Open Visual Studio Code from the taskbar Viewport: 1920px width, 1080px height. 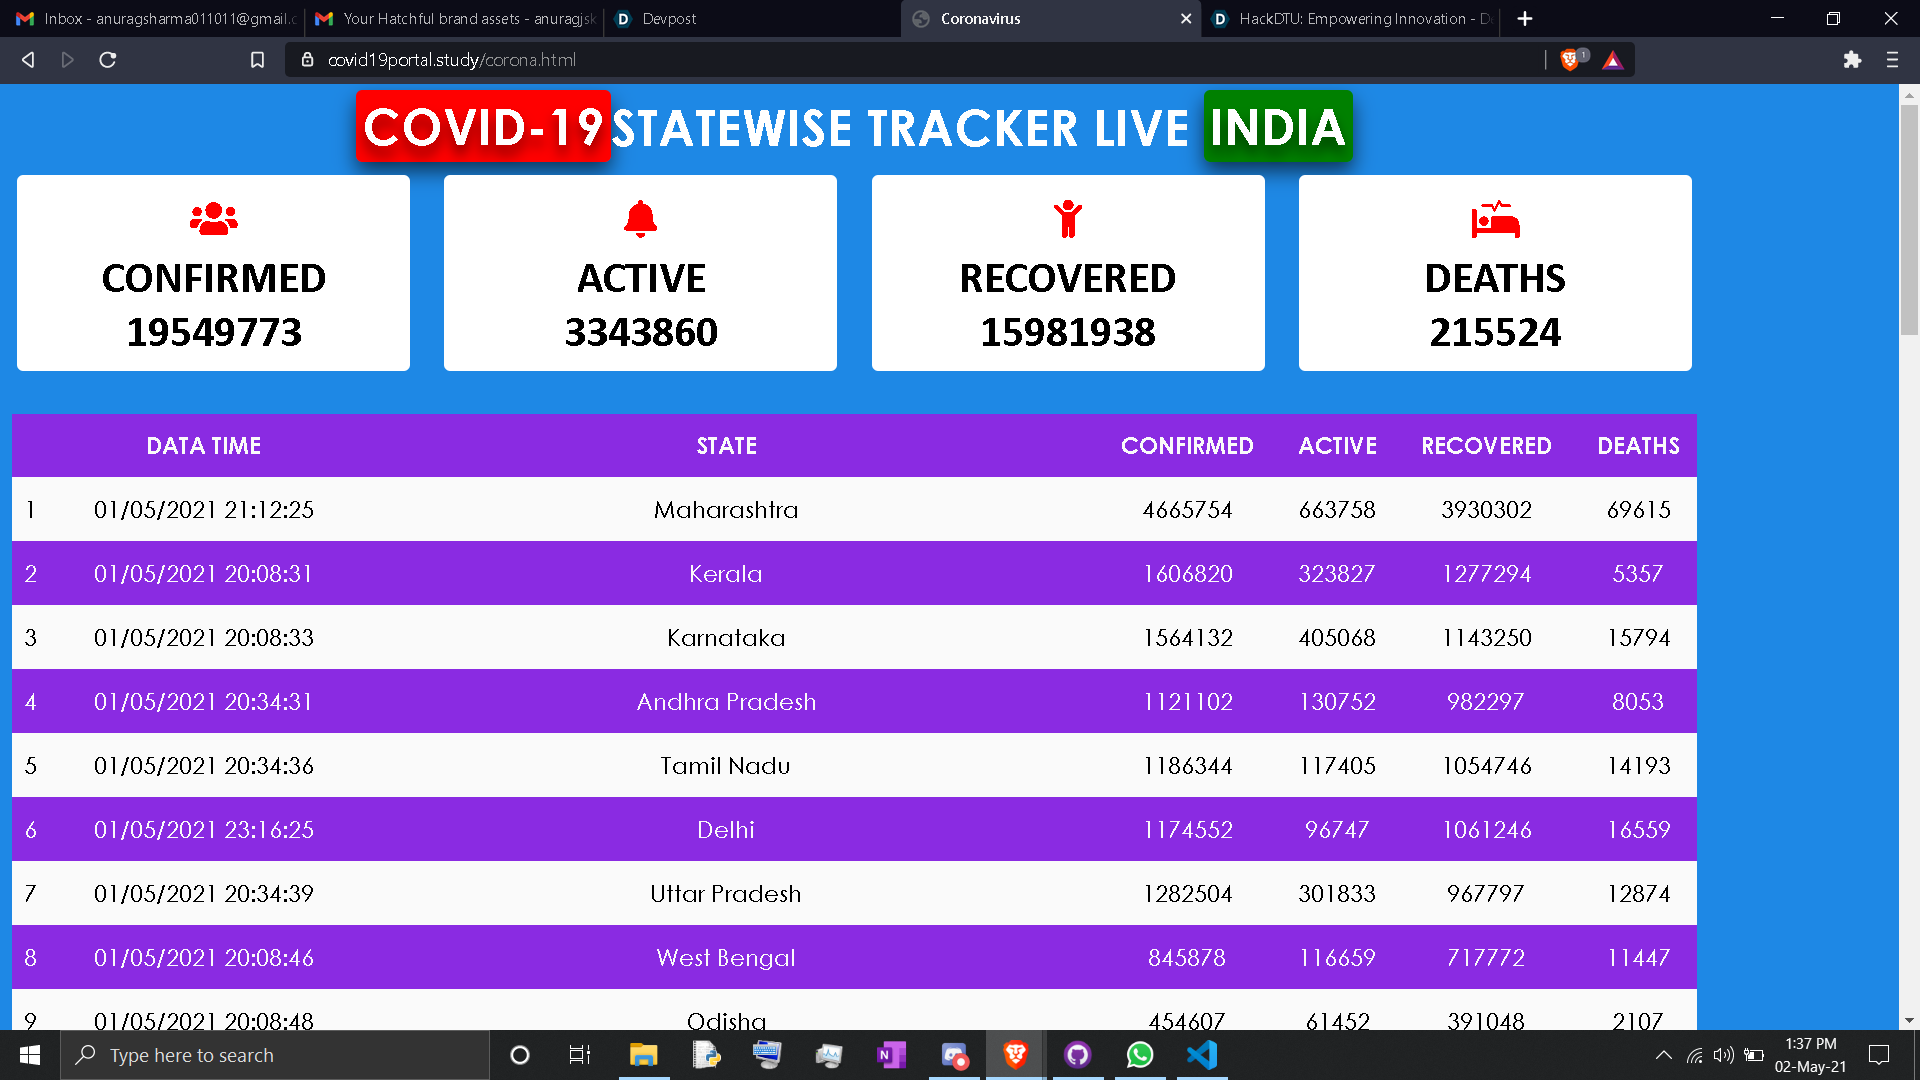[1202, 1055]
